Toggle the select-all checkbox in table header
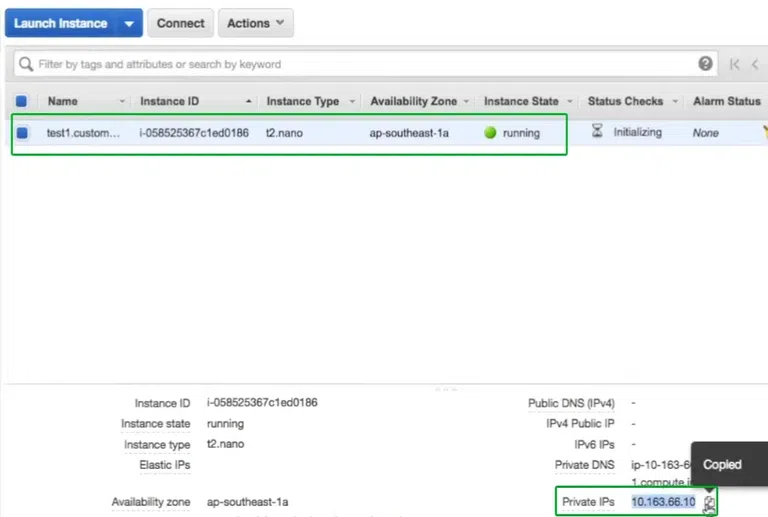 22,101
